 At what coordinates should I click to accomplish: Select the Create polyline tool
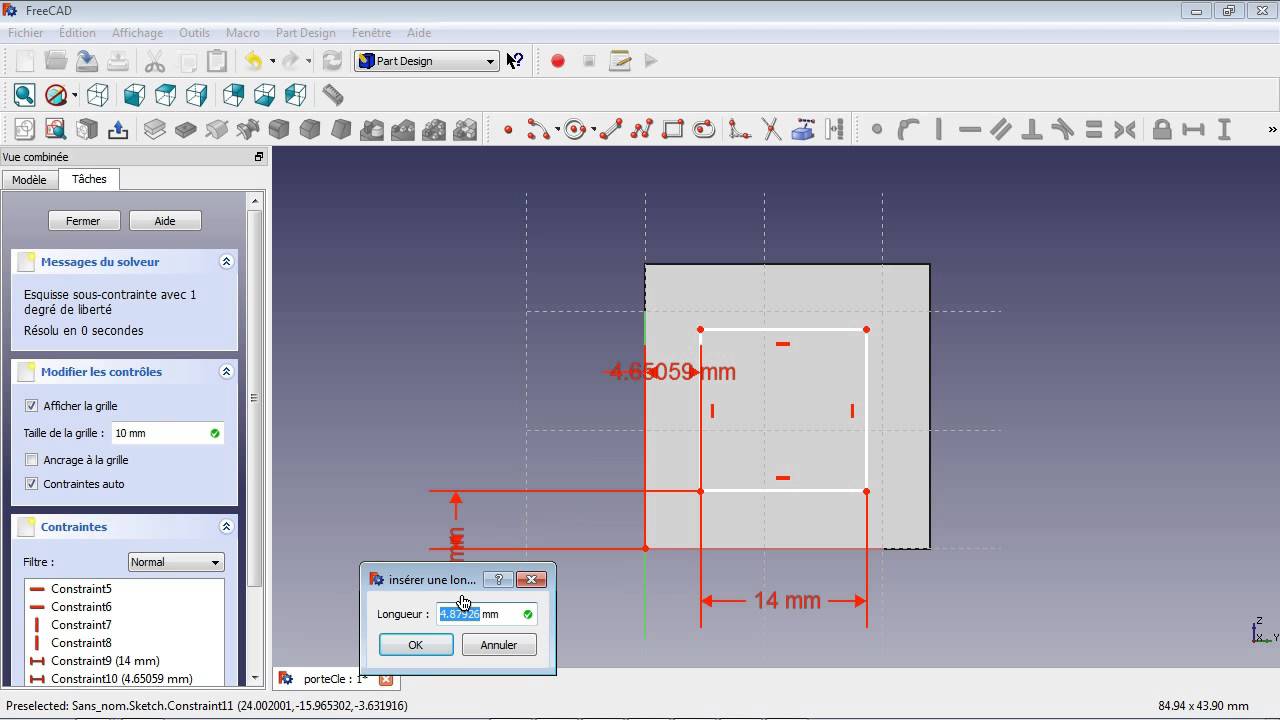pos(642,129)
